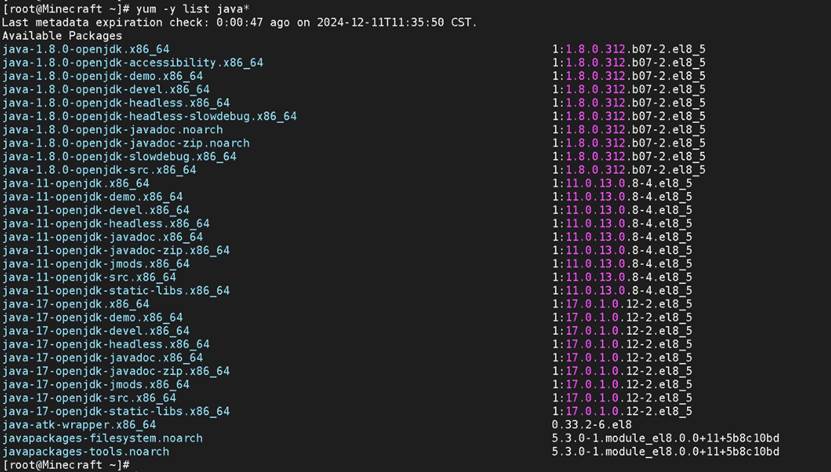Screen dimensions: 831x472
Task: Click the java-1.8.0-openjdk-devel.x86_64 package line
Action: click(x=106, y=89)
